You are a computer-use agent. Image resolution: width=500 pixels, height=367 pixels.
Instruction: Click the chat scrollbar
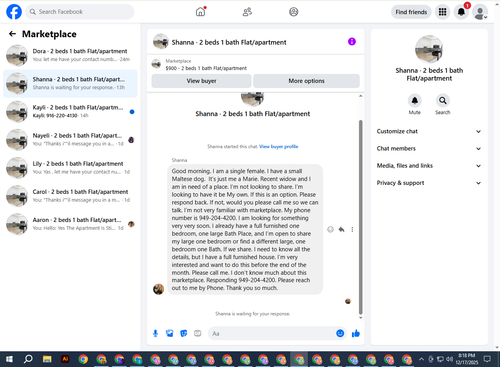click(360, 217)
